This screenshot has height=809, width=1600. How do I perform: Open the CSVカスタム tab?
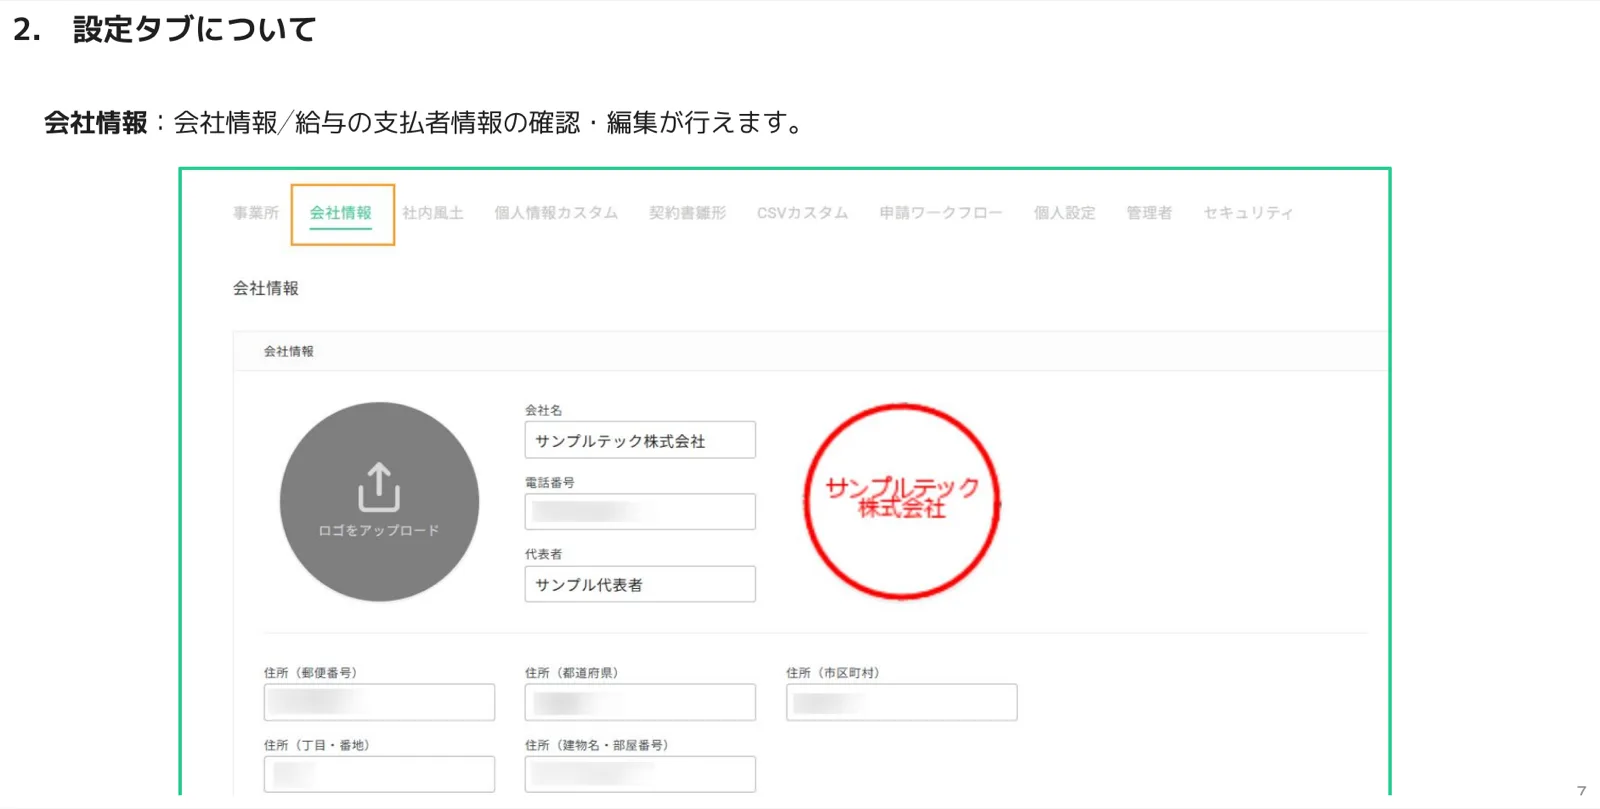(802, 213)
